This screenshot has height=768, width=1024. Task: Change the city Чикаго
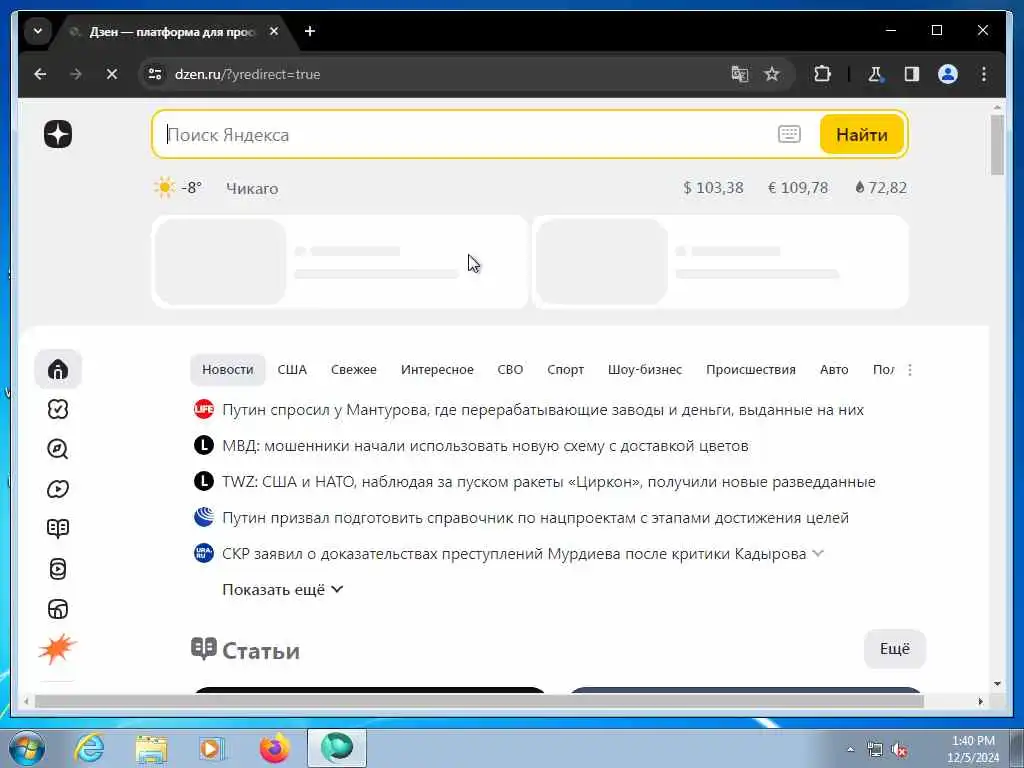(252, 188)
